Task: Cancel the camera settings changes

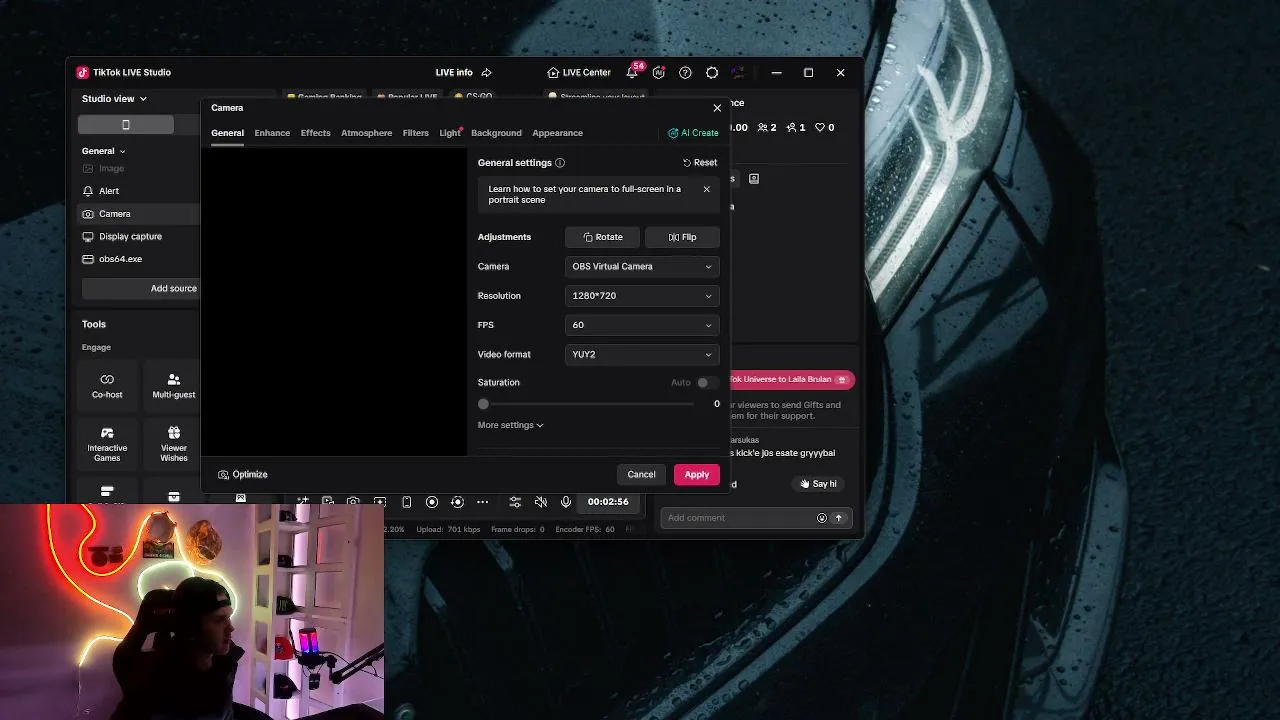Action: pos(641,474)
